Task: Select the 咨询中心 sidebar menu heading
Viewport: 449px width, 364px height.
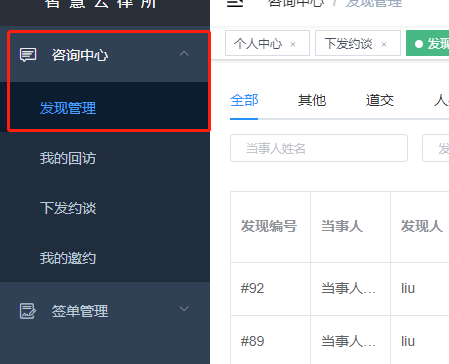Action: click(x=105, y=55)
